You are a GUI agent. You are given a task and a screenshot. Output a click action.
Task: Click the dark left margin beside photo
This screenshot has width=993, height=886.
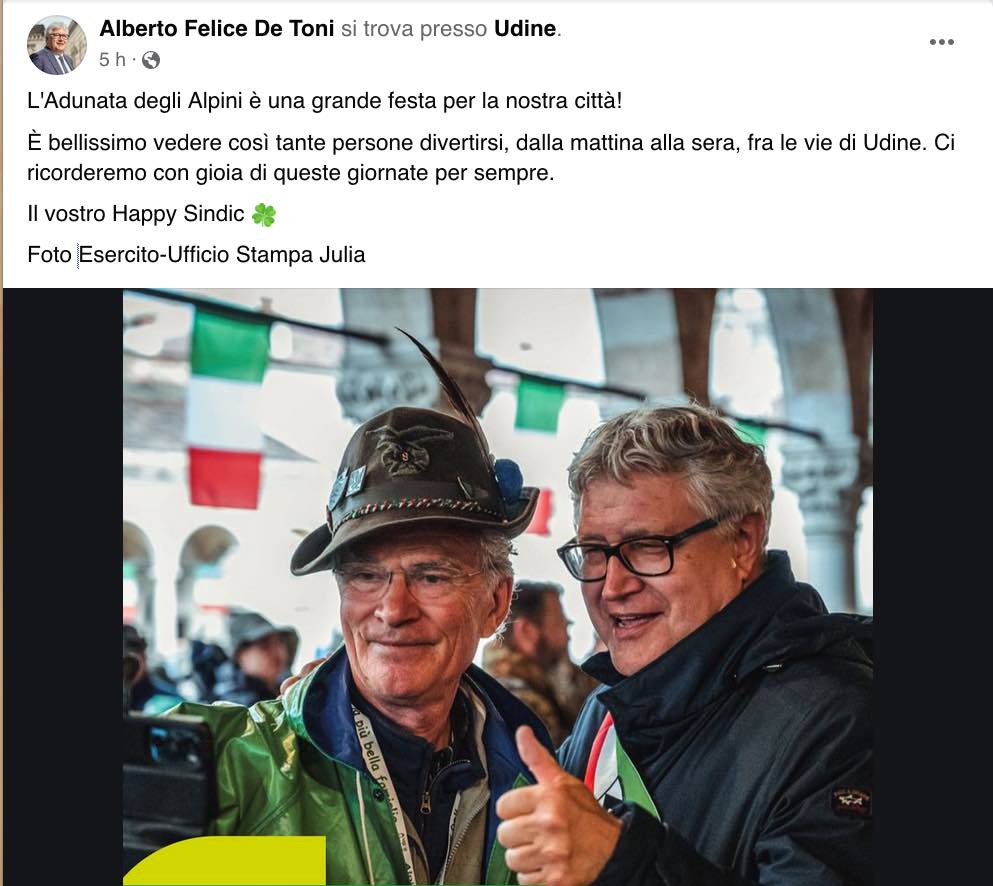(63, 586)
